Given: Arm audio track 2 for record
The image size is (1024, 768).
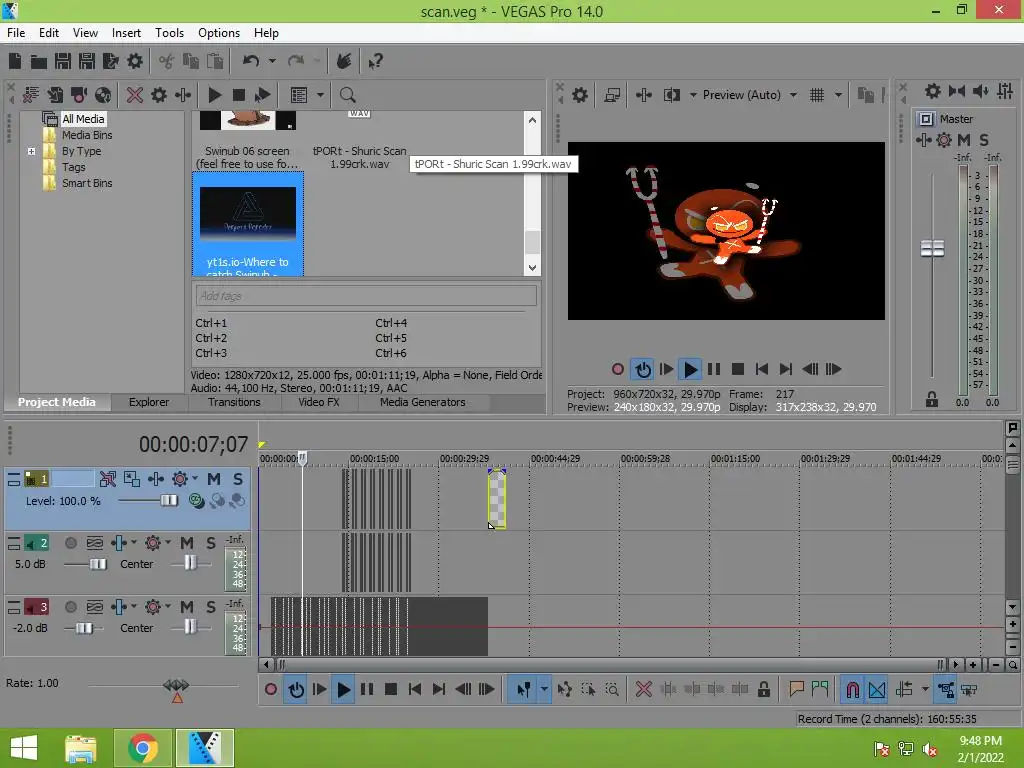Looking at the screenshot, I should (x=71, y=543).
